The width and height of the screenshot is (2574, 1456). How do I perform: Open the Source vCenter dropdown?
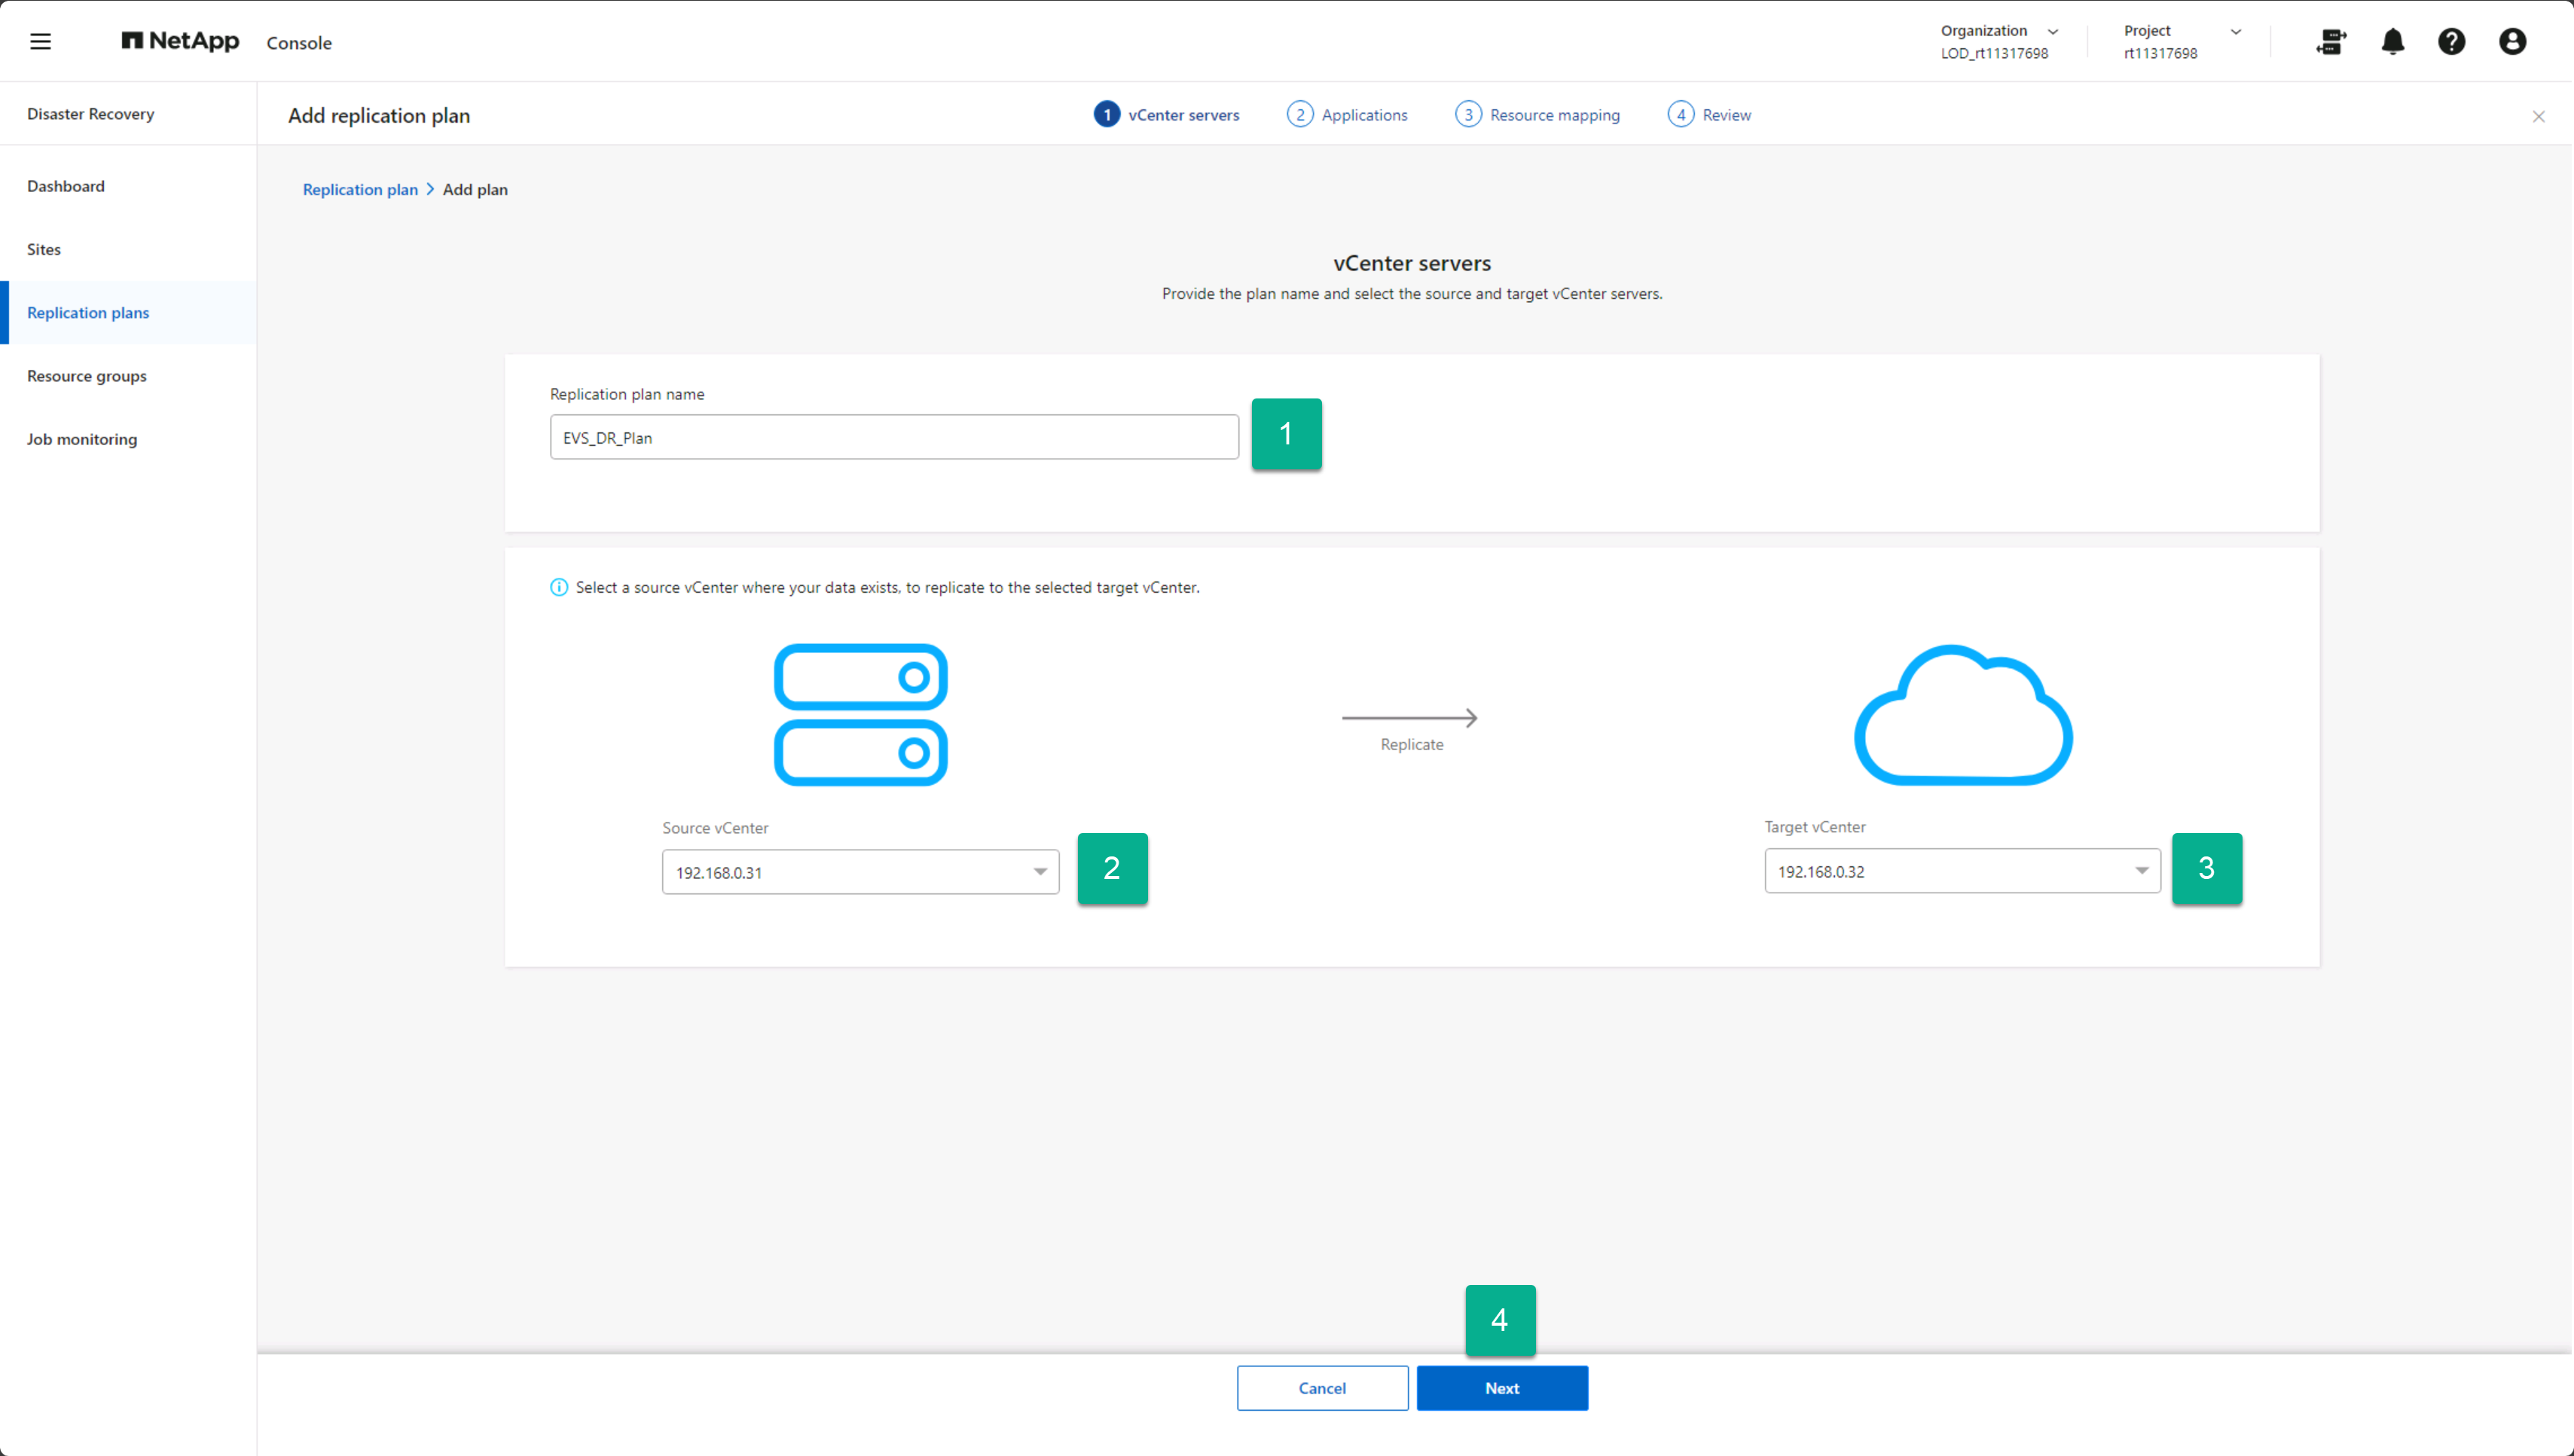click(860, 872)
